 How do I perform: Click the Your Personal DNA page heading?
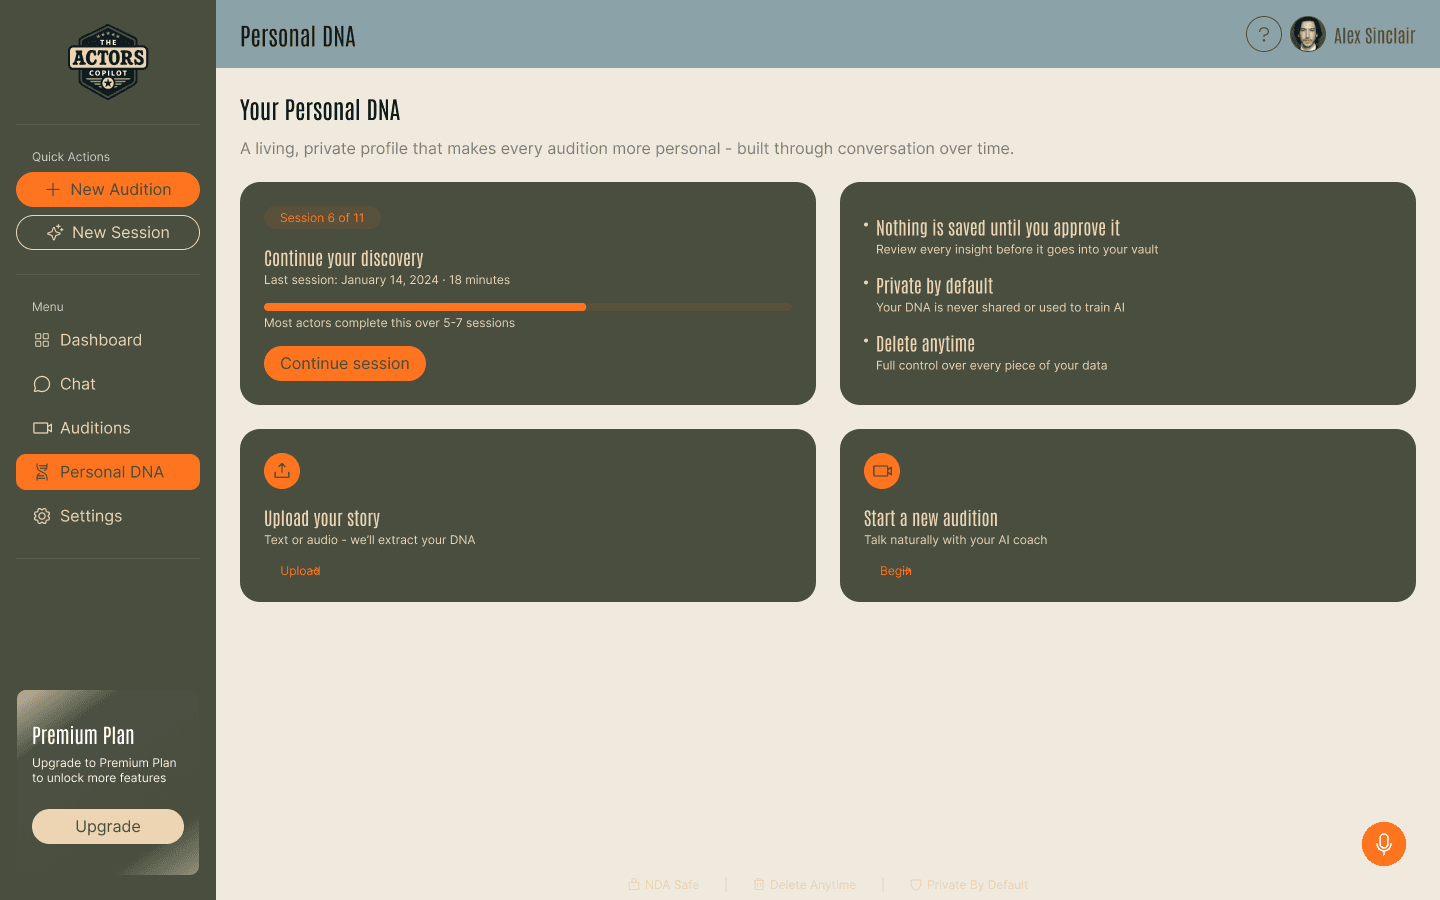(320, 110)
